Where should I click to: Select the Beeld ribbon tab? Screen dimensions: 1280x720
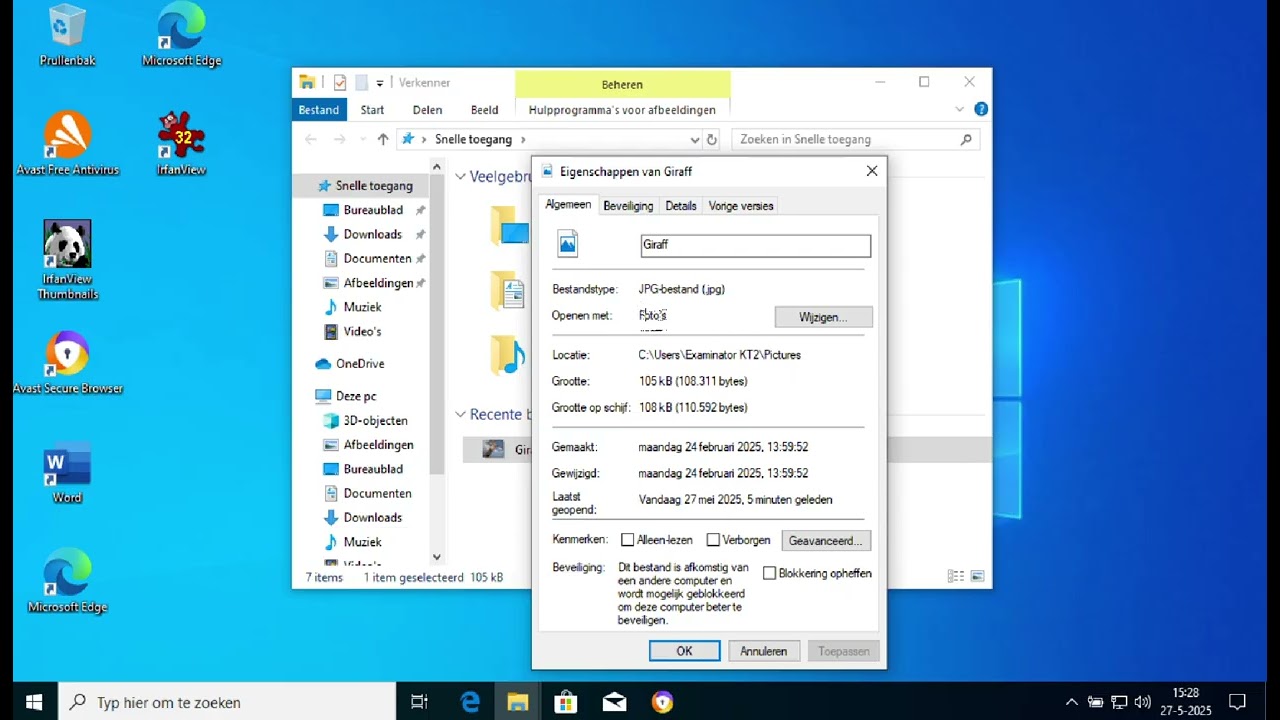(484, 110)
